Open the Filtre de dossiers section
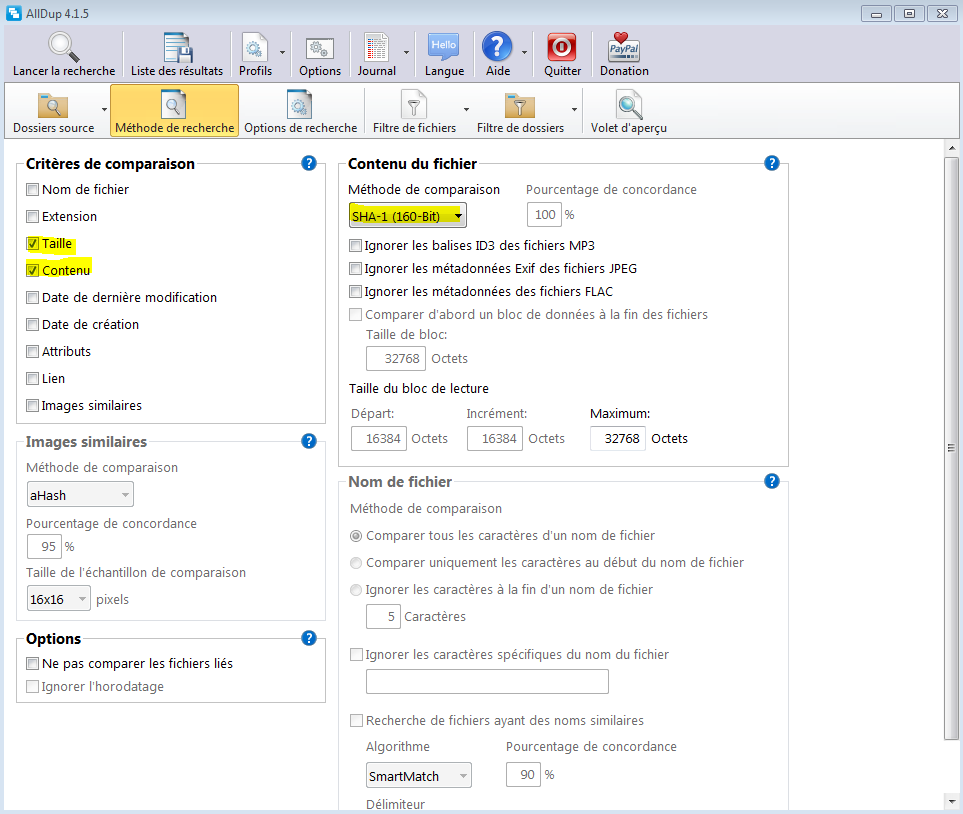 (520, 110)
